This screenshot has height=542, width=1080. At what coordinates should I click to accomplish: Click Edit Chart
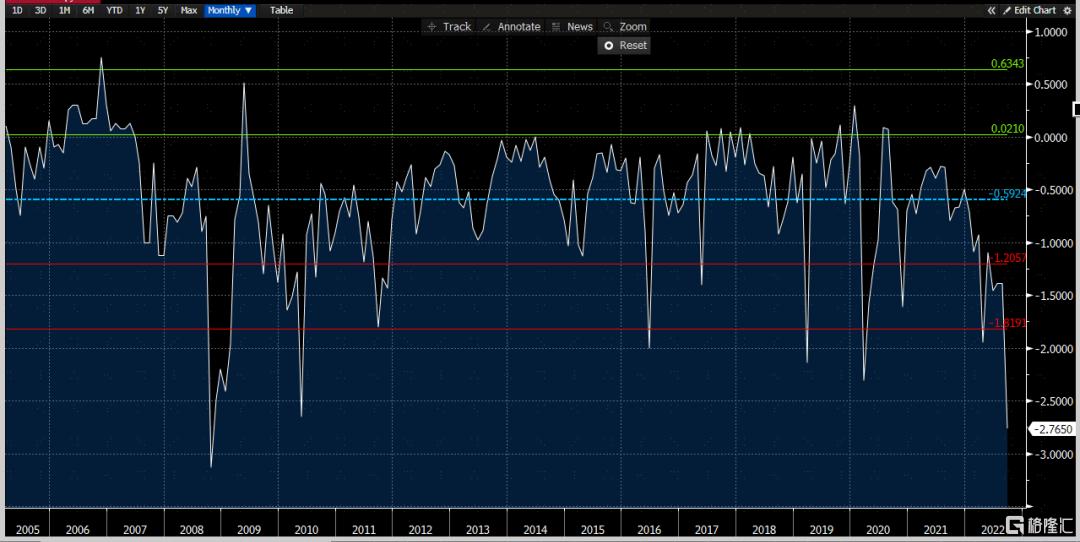coord(1033,10)
